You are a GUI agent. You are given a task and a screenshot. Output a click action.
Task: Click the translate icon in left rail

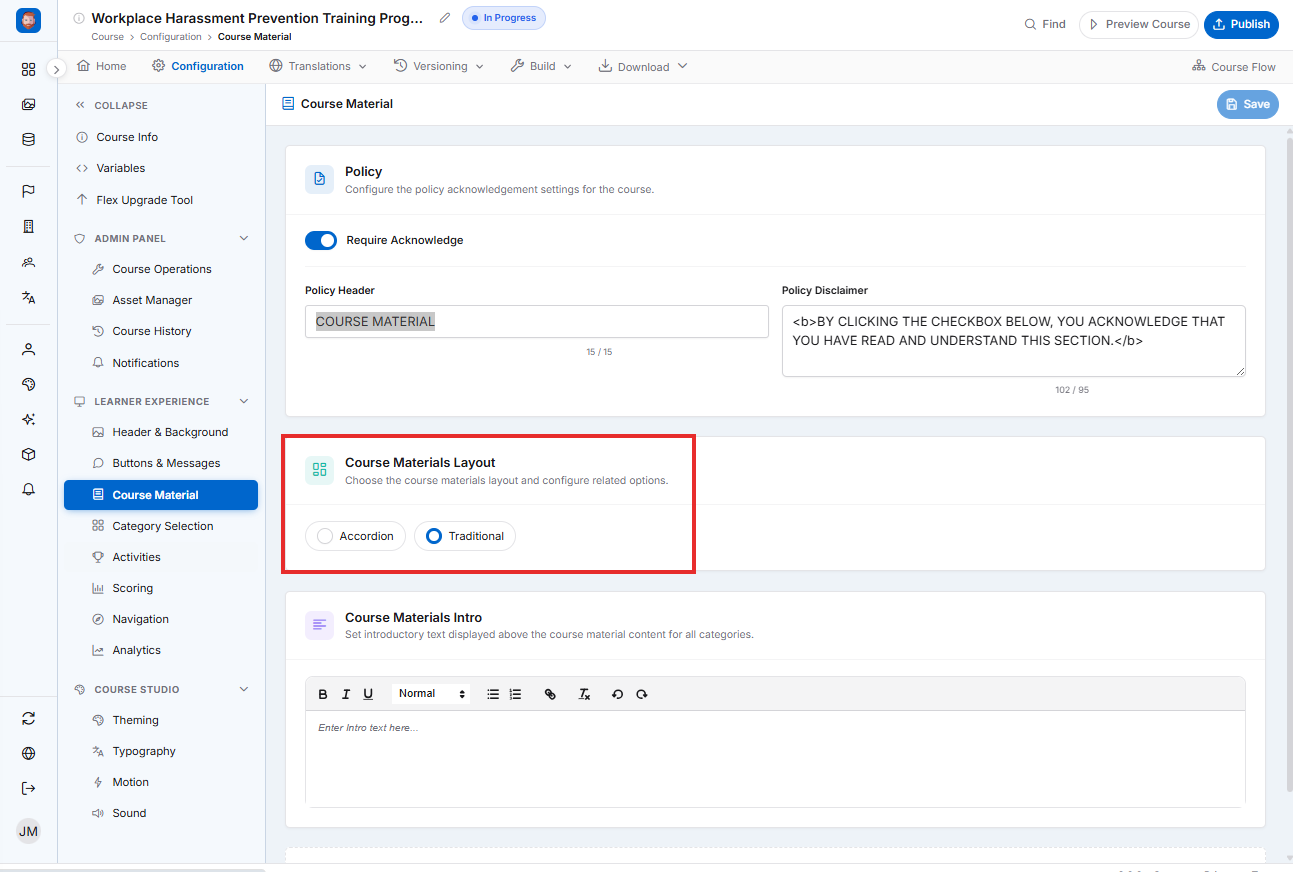(x=28, y=297)
